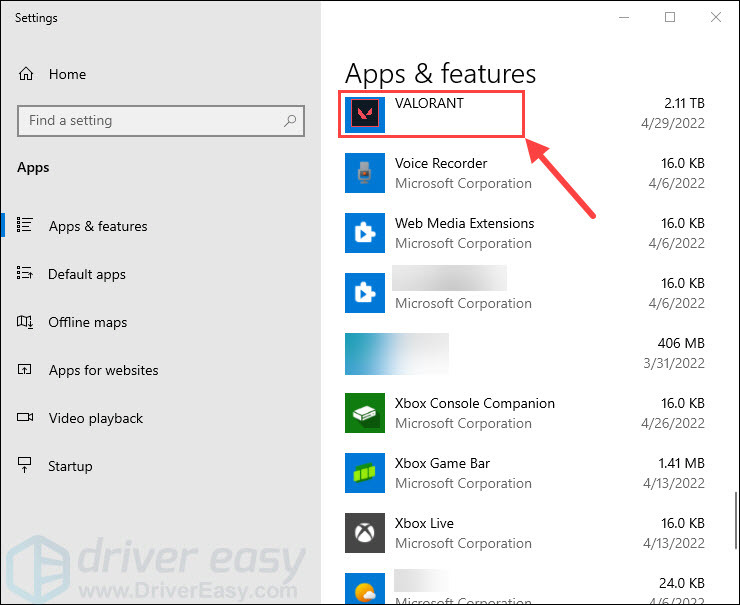Close the Settings window
740x605 pixels.
[x=715, y=17]
